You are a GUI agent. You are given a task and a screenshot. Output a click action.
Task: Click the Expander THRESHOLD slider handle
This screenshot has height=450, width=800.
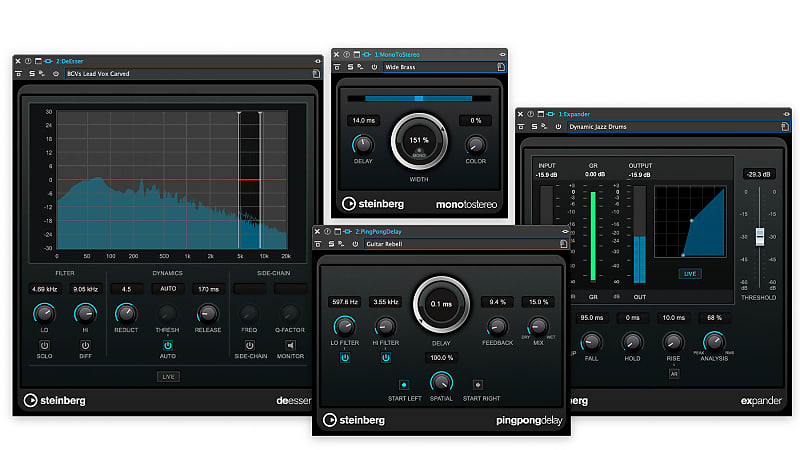click(759, 236)
